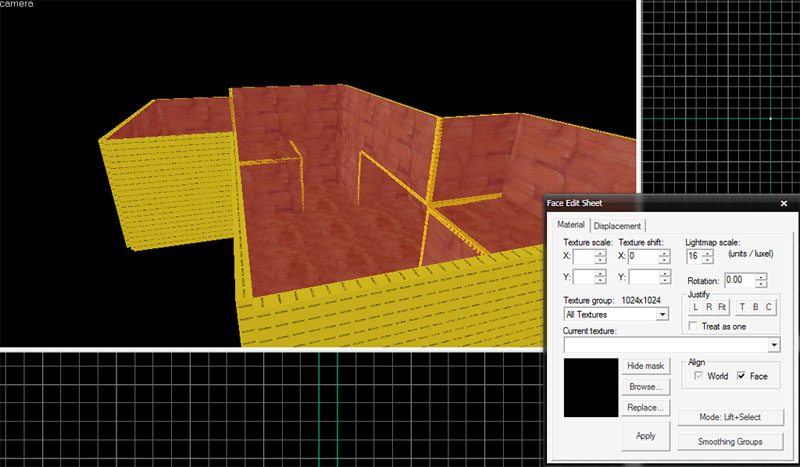
Task: Click the Apply button
Action: [645, 435]
